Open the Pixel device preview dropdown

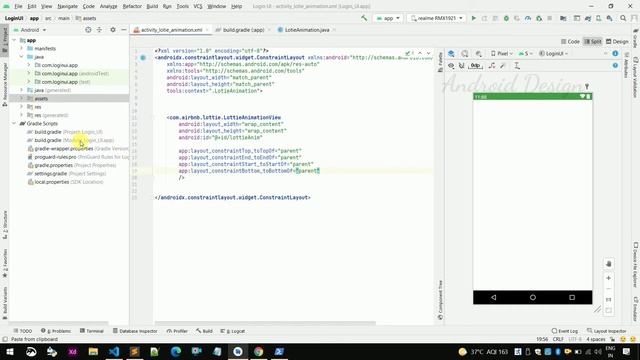(x=502, y=53)
